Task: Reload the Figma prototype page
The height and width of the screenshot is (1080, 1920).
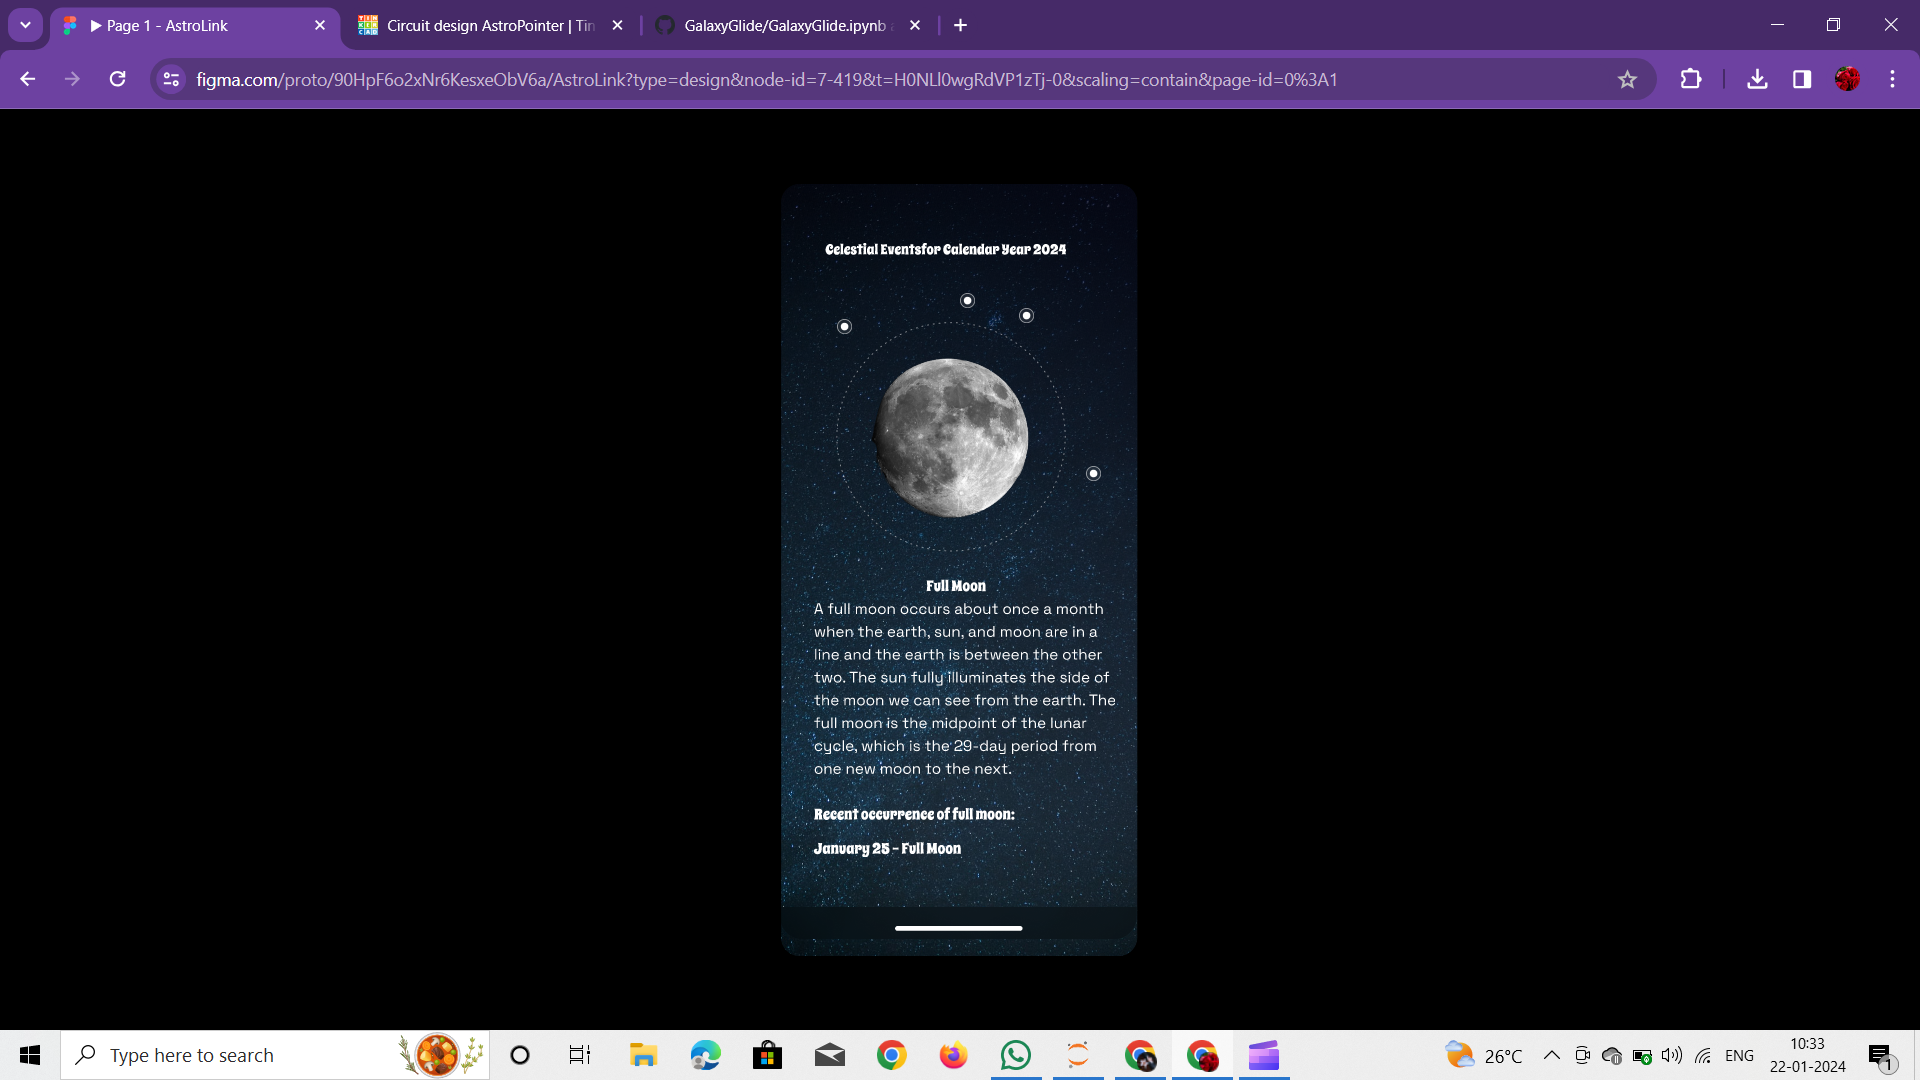Action: pos(118,79)
